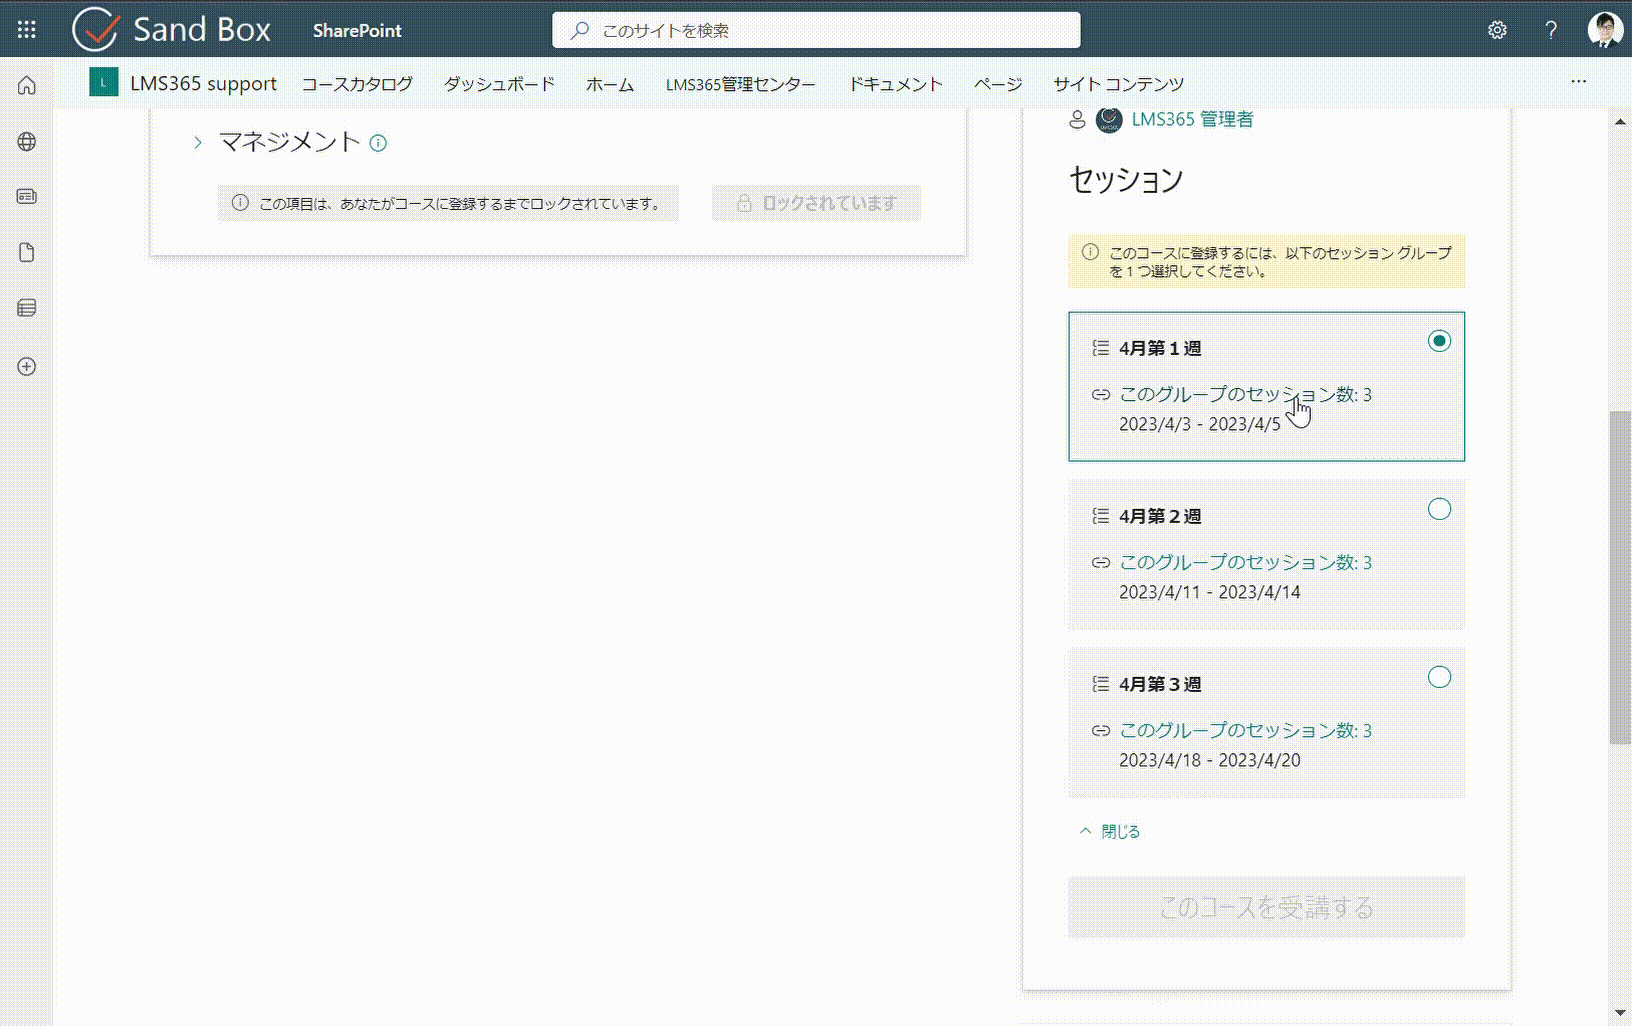The width and height of the screenshot is (1632, 1026).
Task: Open LMS365管理センター in site navigation
Action: click(740, 84)
